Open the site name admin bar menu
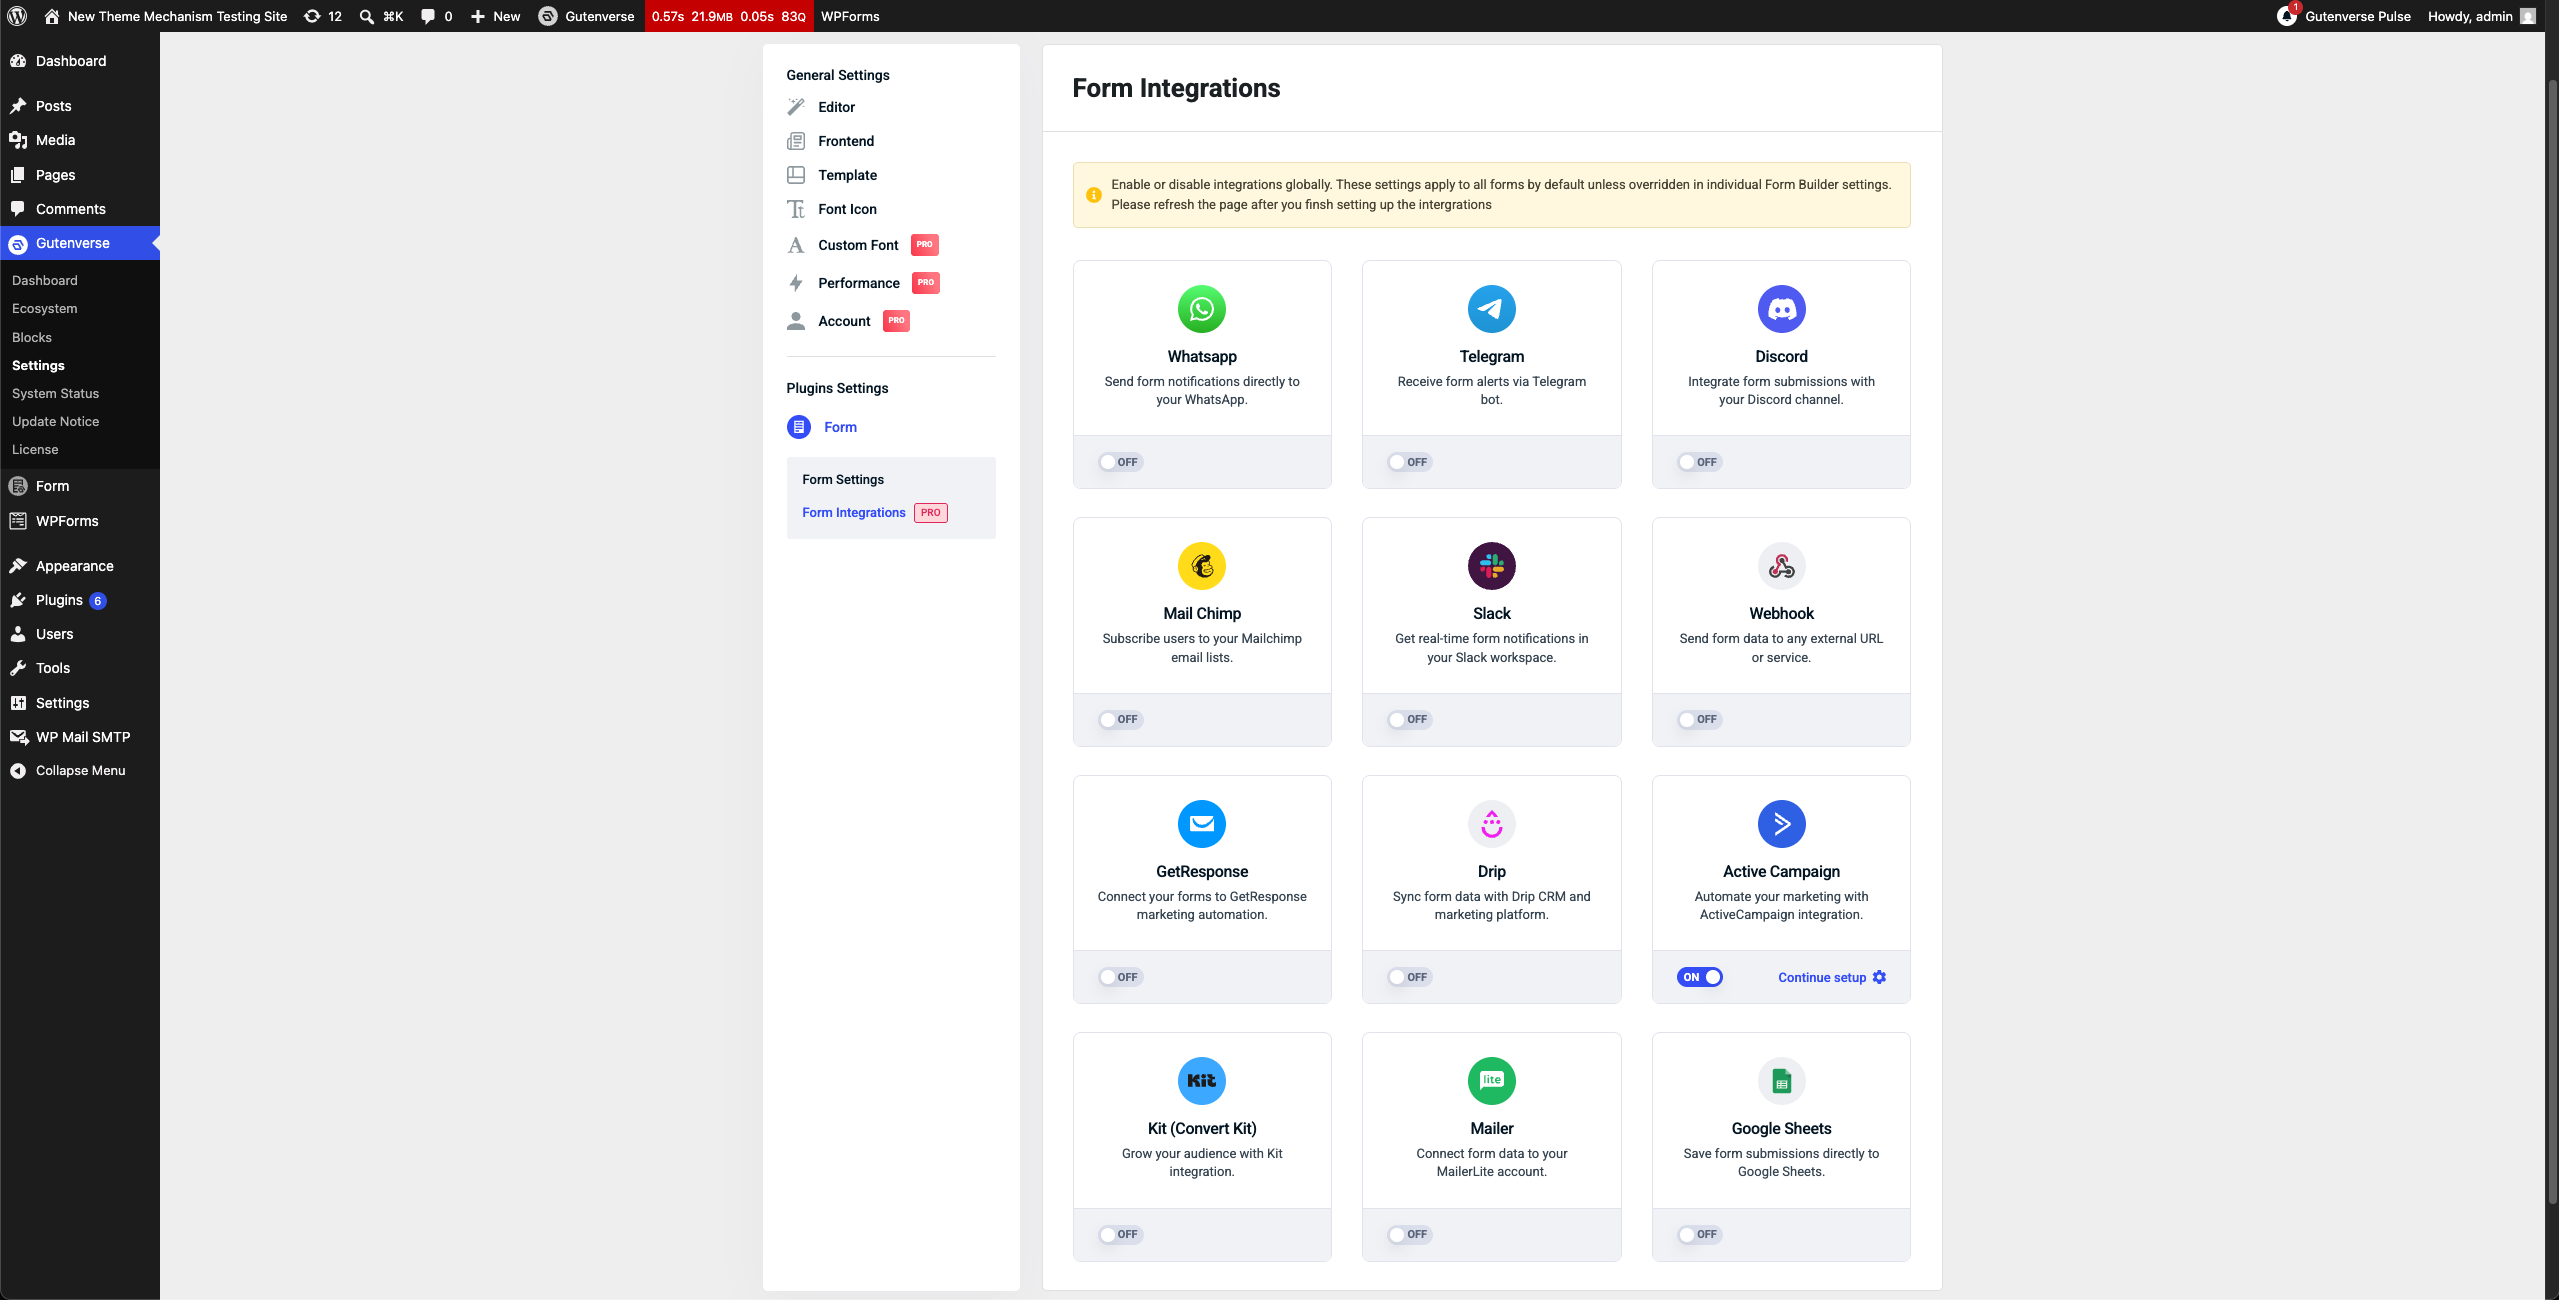This screenshot has height=1300, width=2559. (165, 16)
